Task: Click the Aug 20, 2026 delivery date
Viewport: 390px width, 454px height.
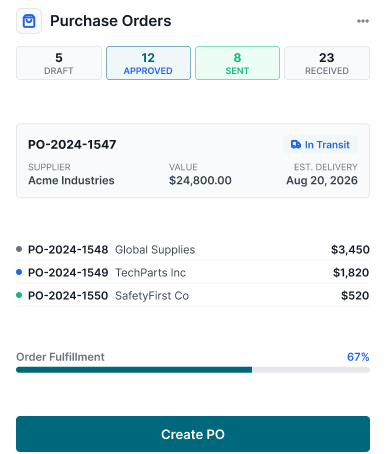Action: (322, 180)
